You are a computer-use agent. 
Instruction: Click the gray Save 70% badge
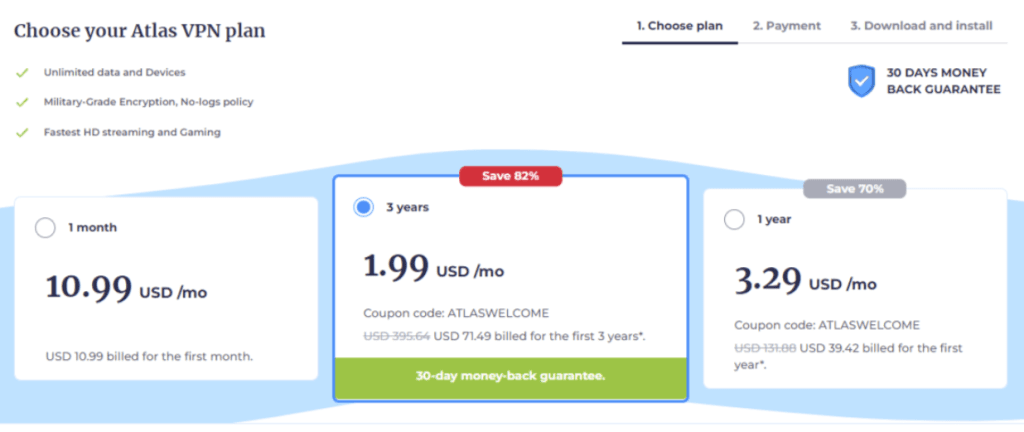tap(855, 189)
